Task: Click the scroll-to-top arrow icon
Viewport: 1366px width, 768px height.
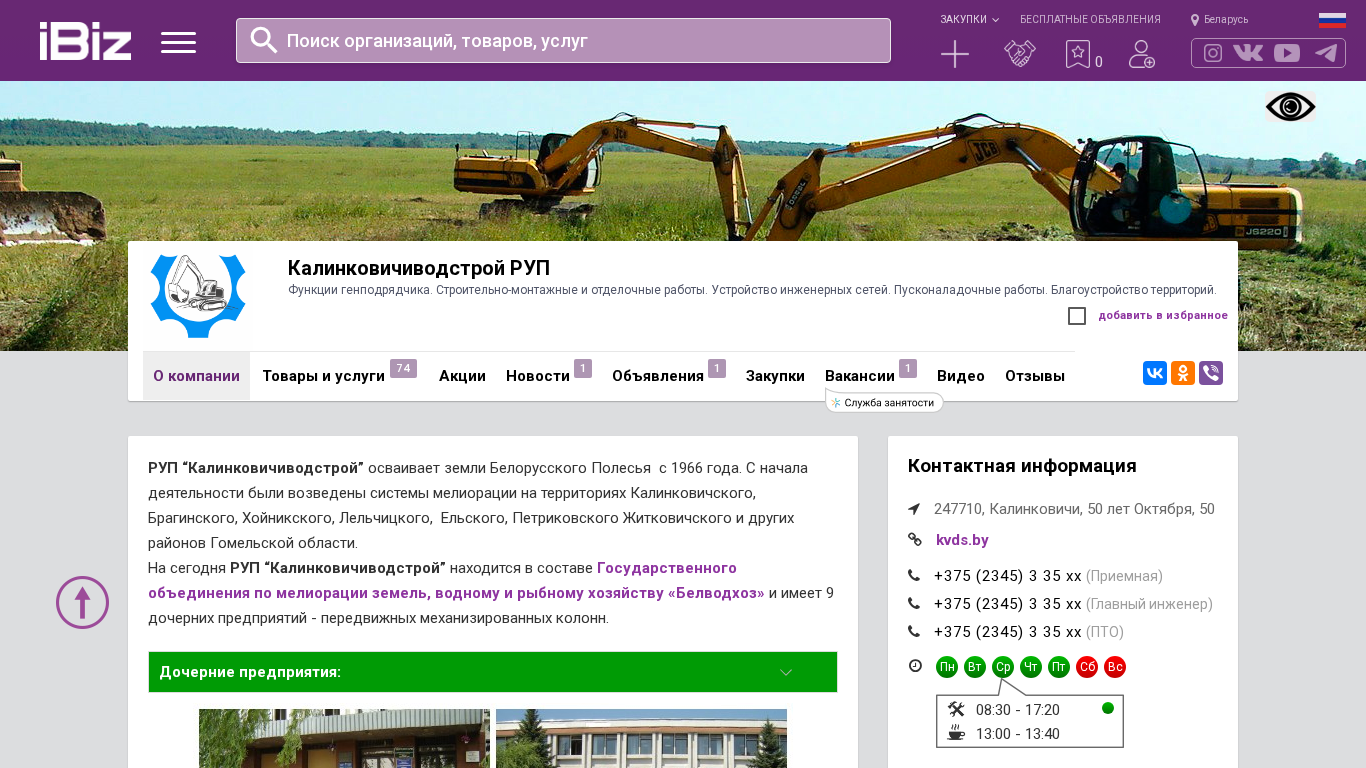Action: [x=82, y=602]
